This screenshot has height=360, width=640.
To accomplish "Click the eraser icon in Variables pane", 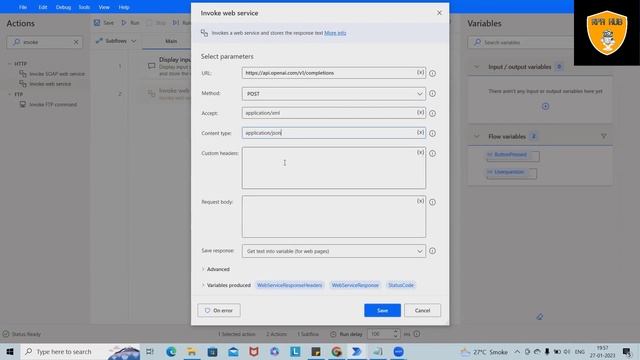I will [x=540, y=317].
